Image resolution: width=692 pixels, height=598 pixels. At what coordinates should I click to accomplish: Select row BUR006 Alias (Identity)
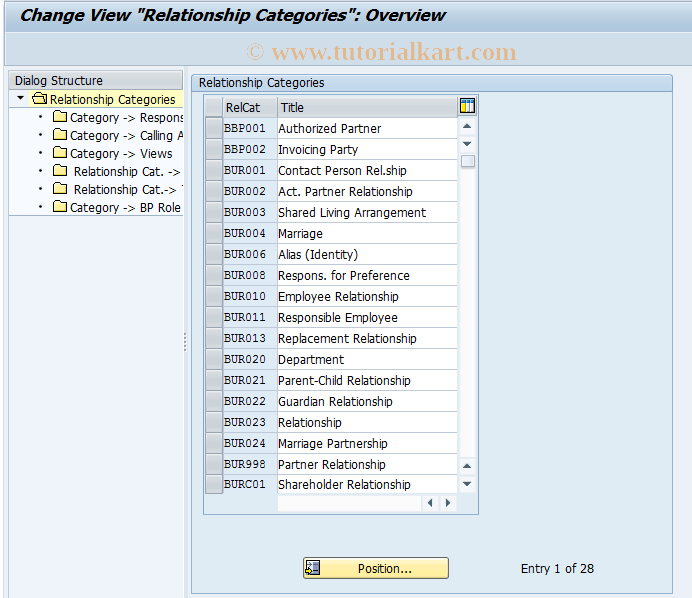pyautogui.click(x=214, y=254)
